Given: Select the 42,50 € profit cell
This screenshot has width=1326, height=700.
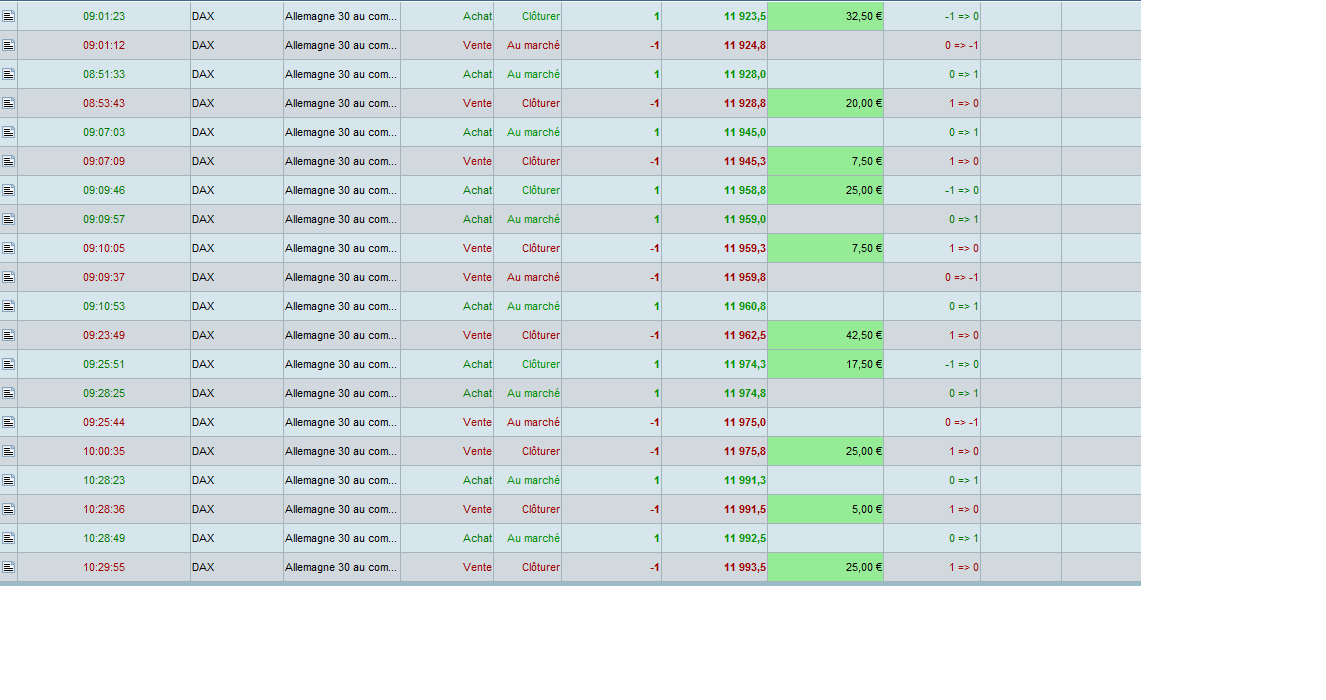Looking at the screenshot, I should (x=825, y=335).
